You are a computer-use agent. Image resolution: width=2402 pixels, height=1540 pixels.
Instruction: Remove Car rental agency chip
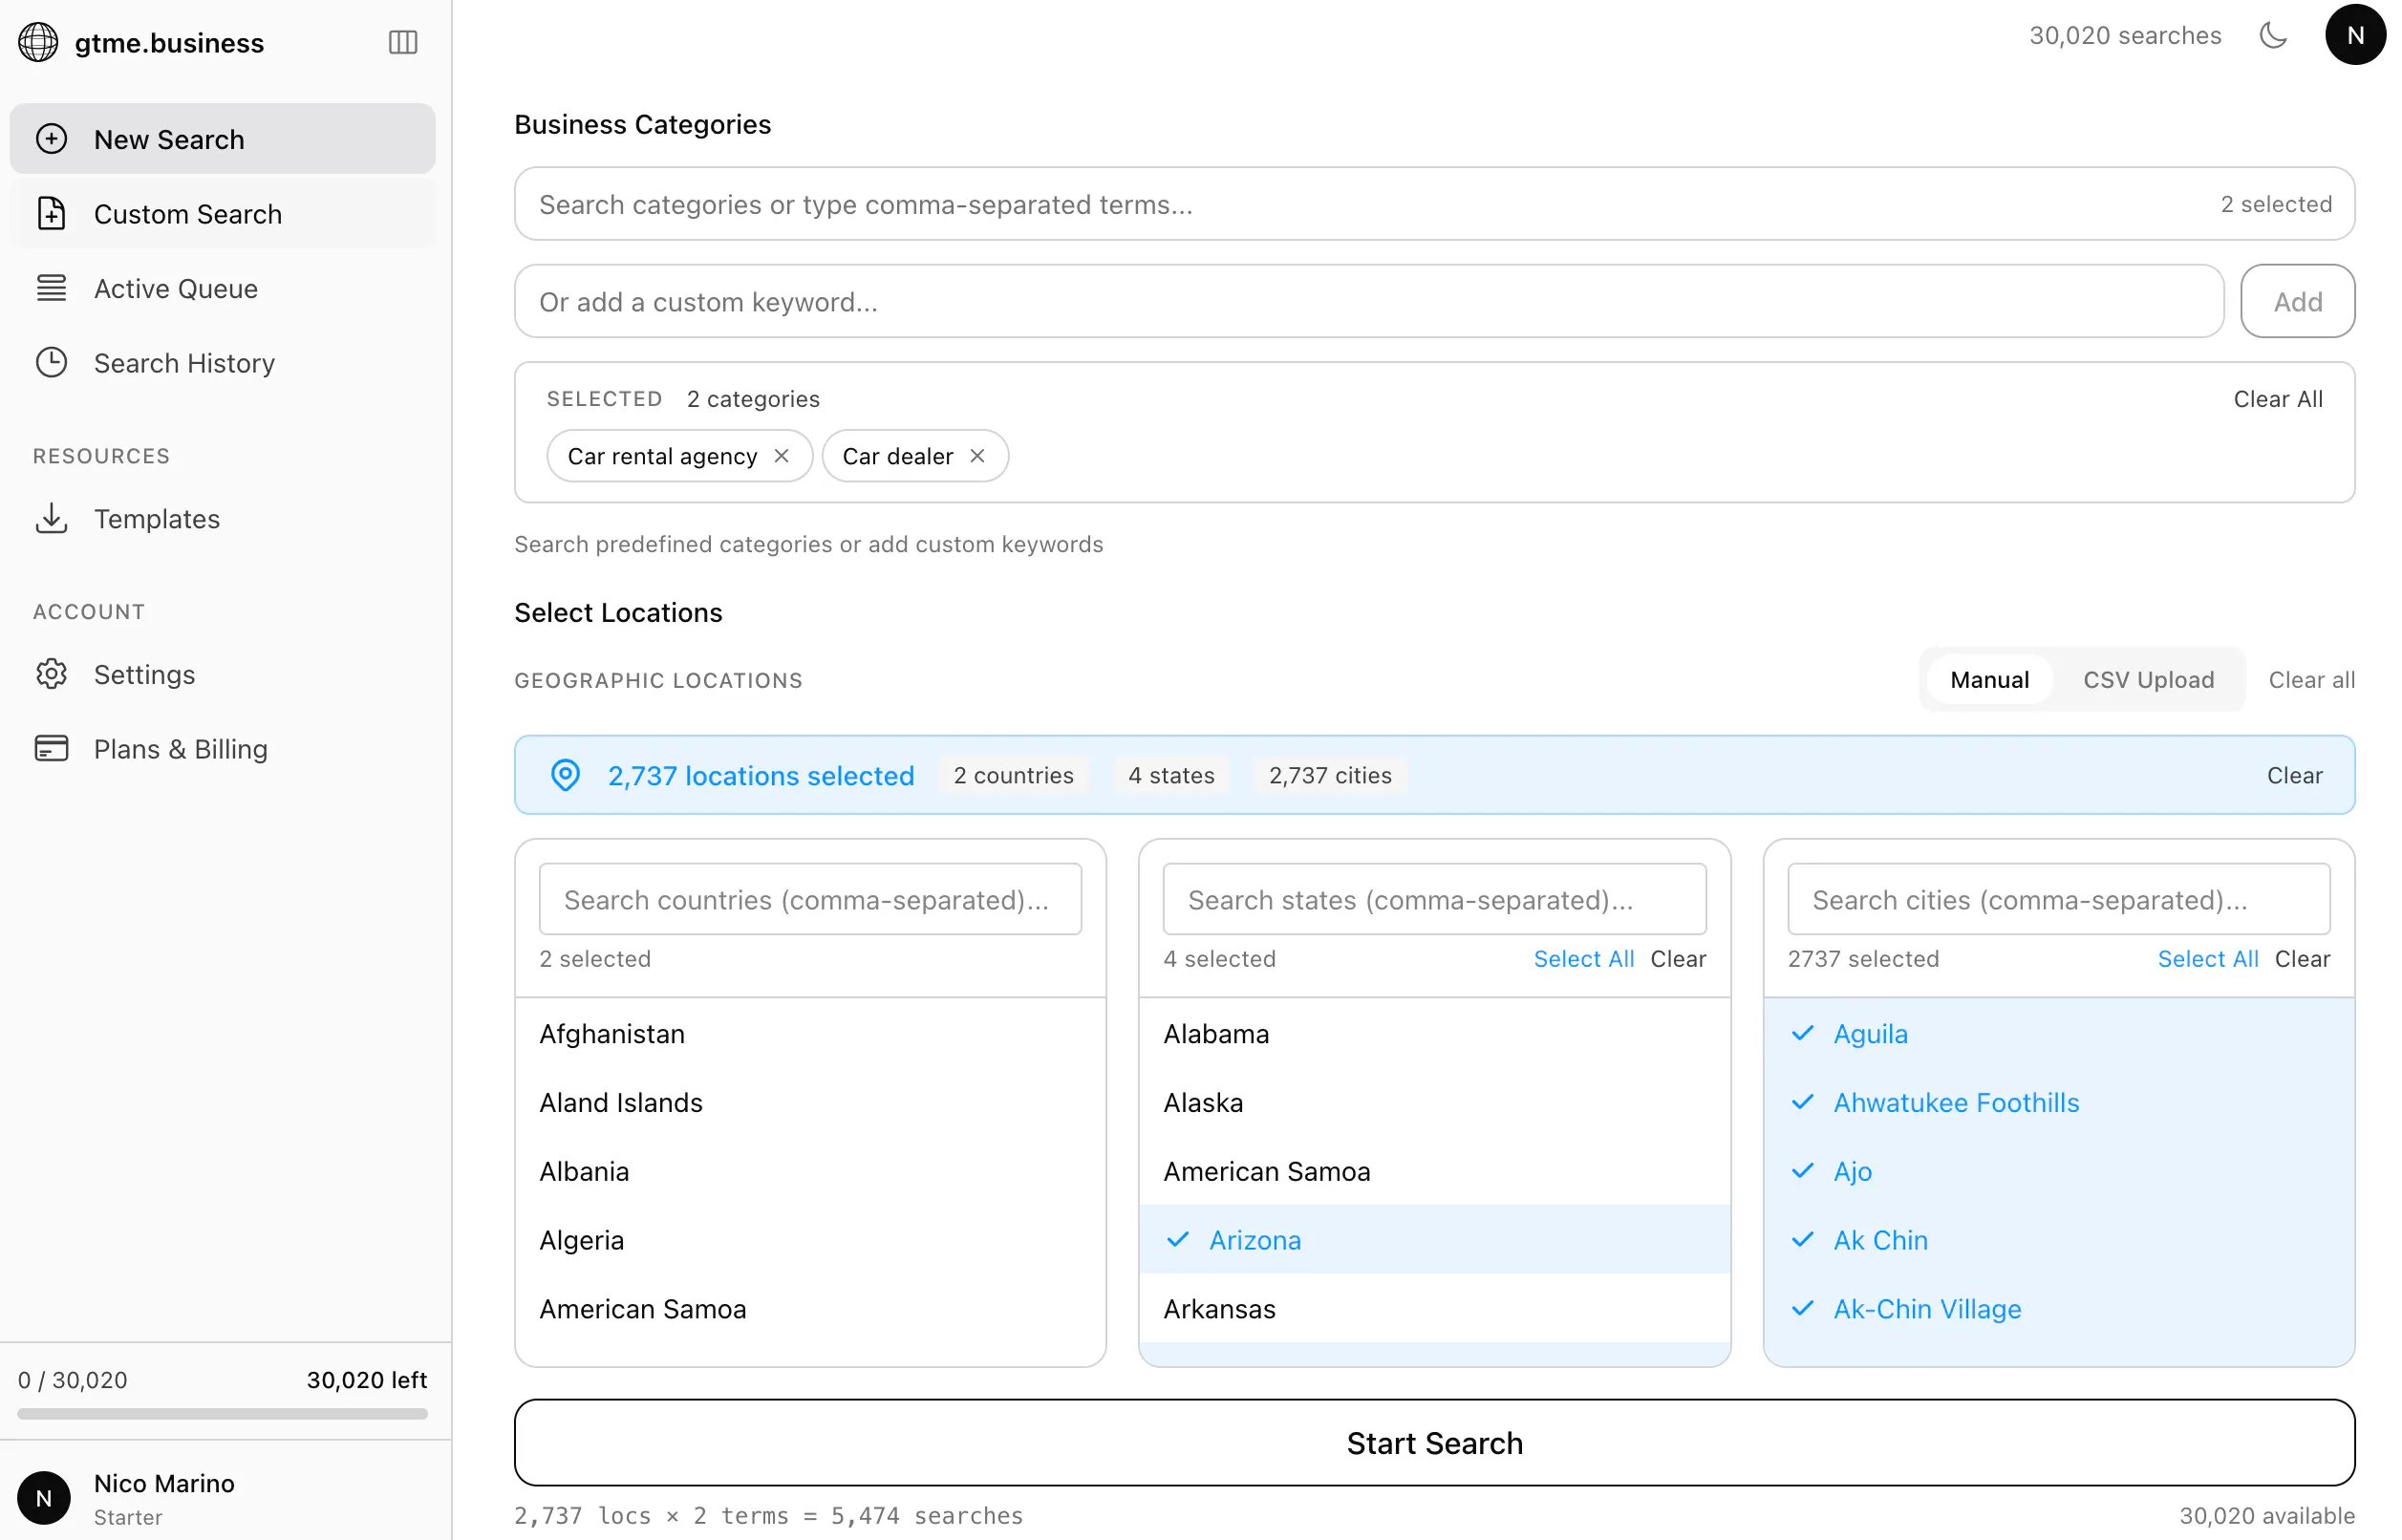(782, 456)
